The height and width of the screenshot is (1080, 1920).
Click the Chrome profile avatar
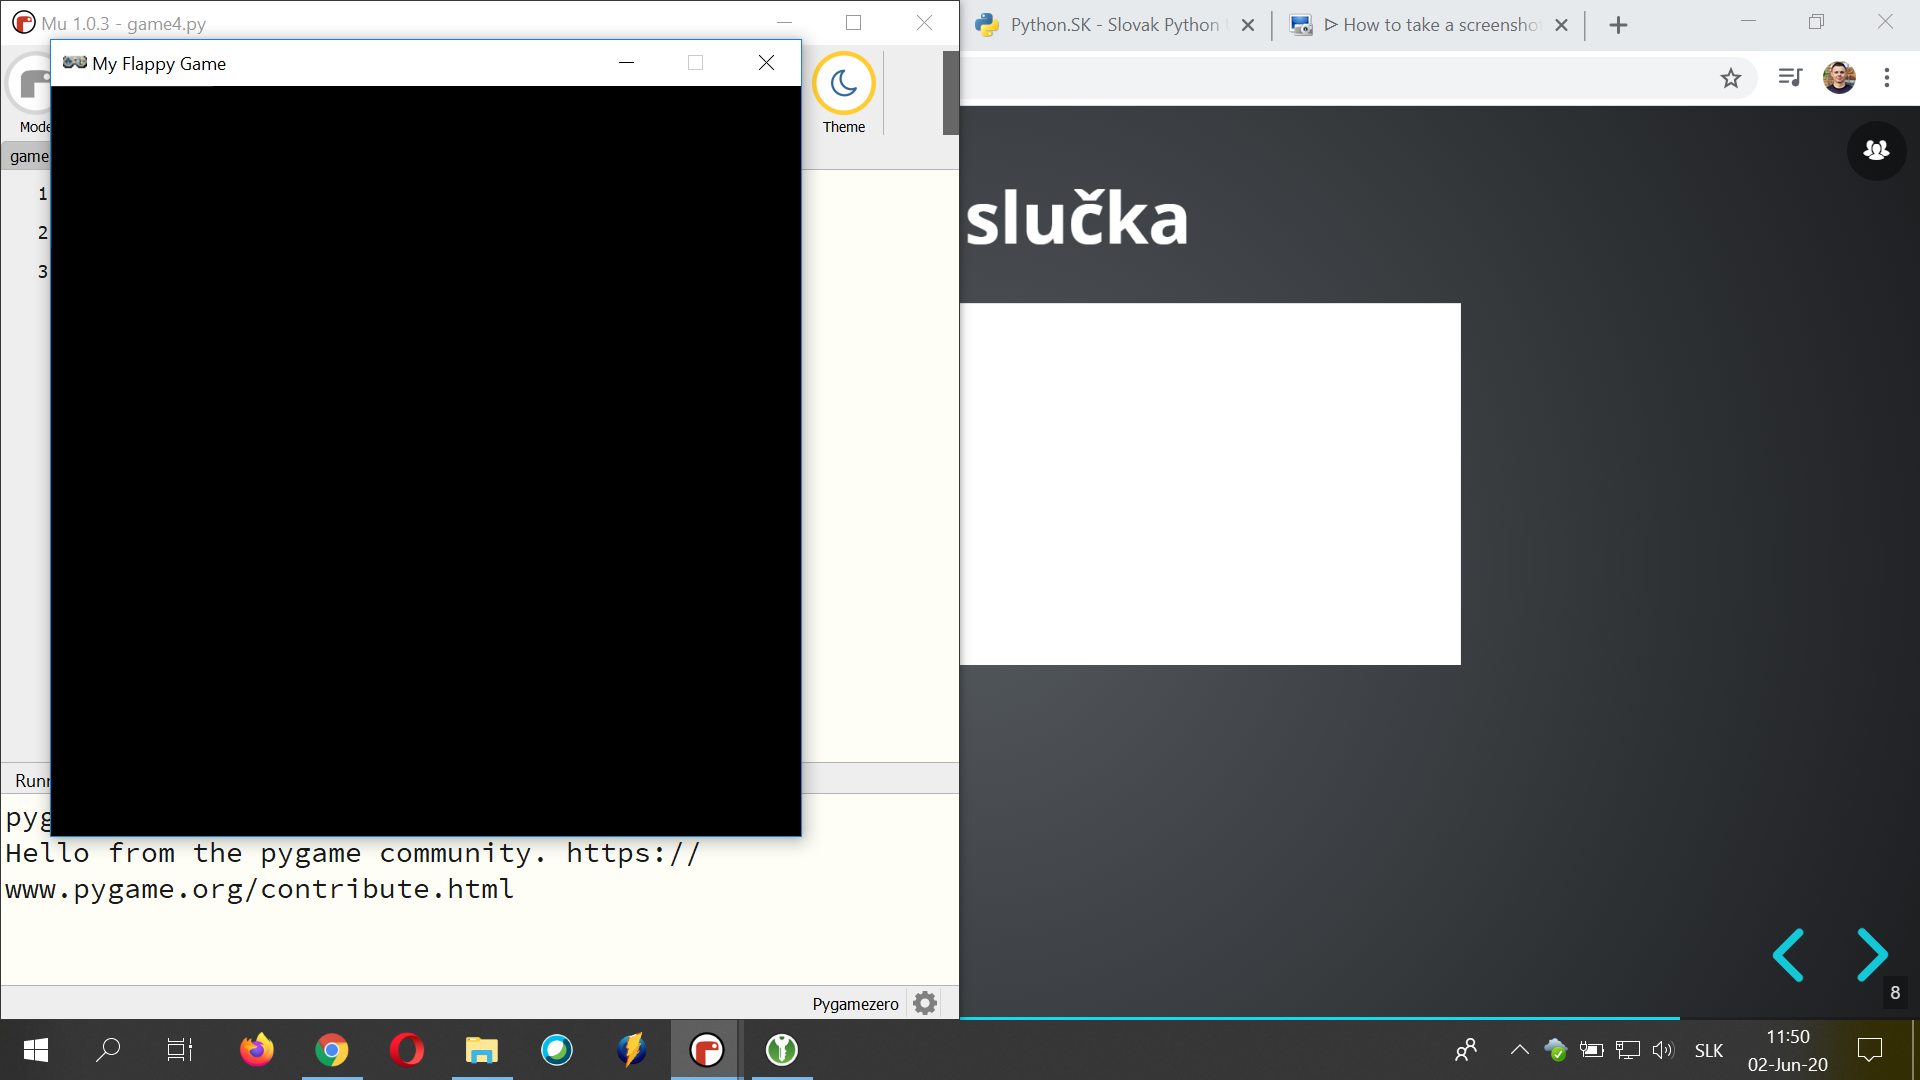click(x=1839, y=78)
